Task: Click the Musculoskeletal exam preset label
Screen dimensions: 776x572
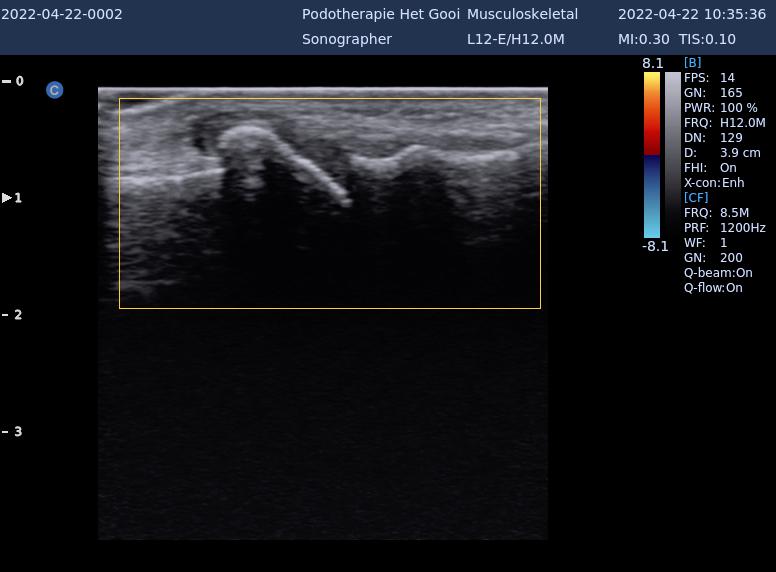Action: 522,15
